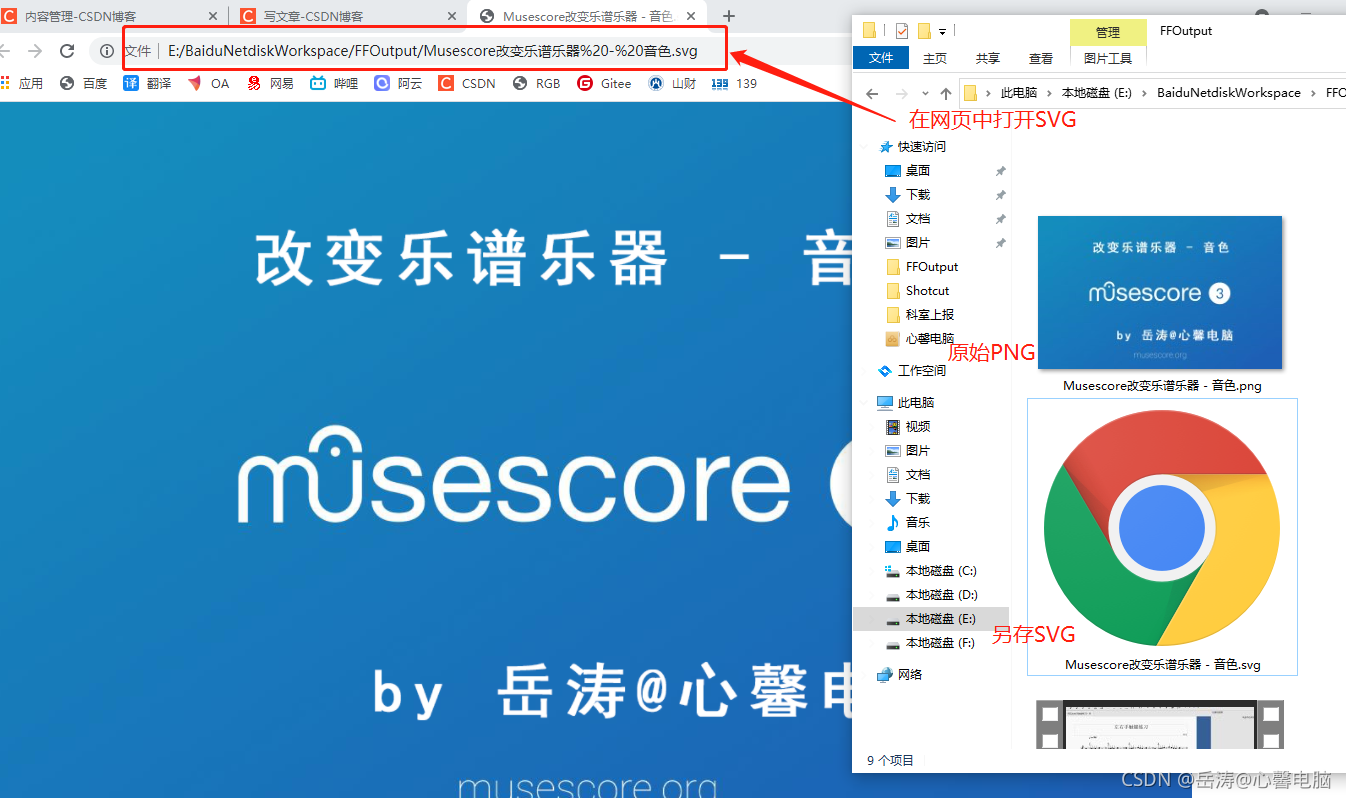Viewport: 1346px width, 798px height.
Task: Toggle pin on the 桌面 quick access entry
Action: [999, 170]
